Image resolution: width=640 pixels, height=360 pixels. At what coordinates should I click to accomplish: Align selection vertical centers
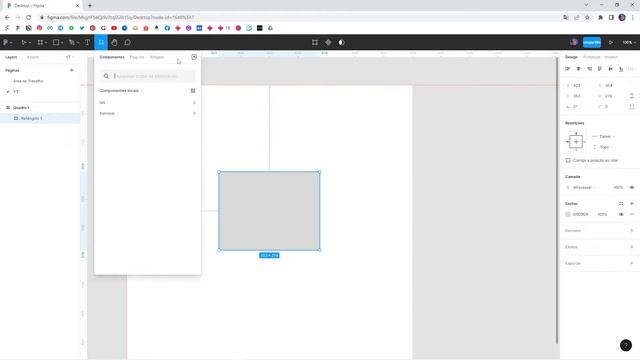pyautogui.click(x=611, y=69)
